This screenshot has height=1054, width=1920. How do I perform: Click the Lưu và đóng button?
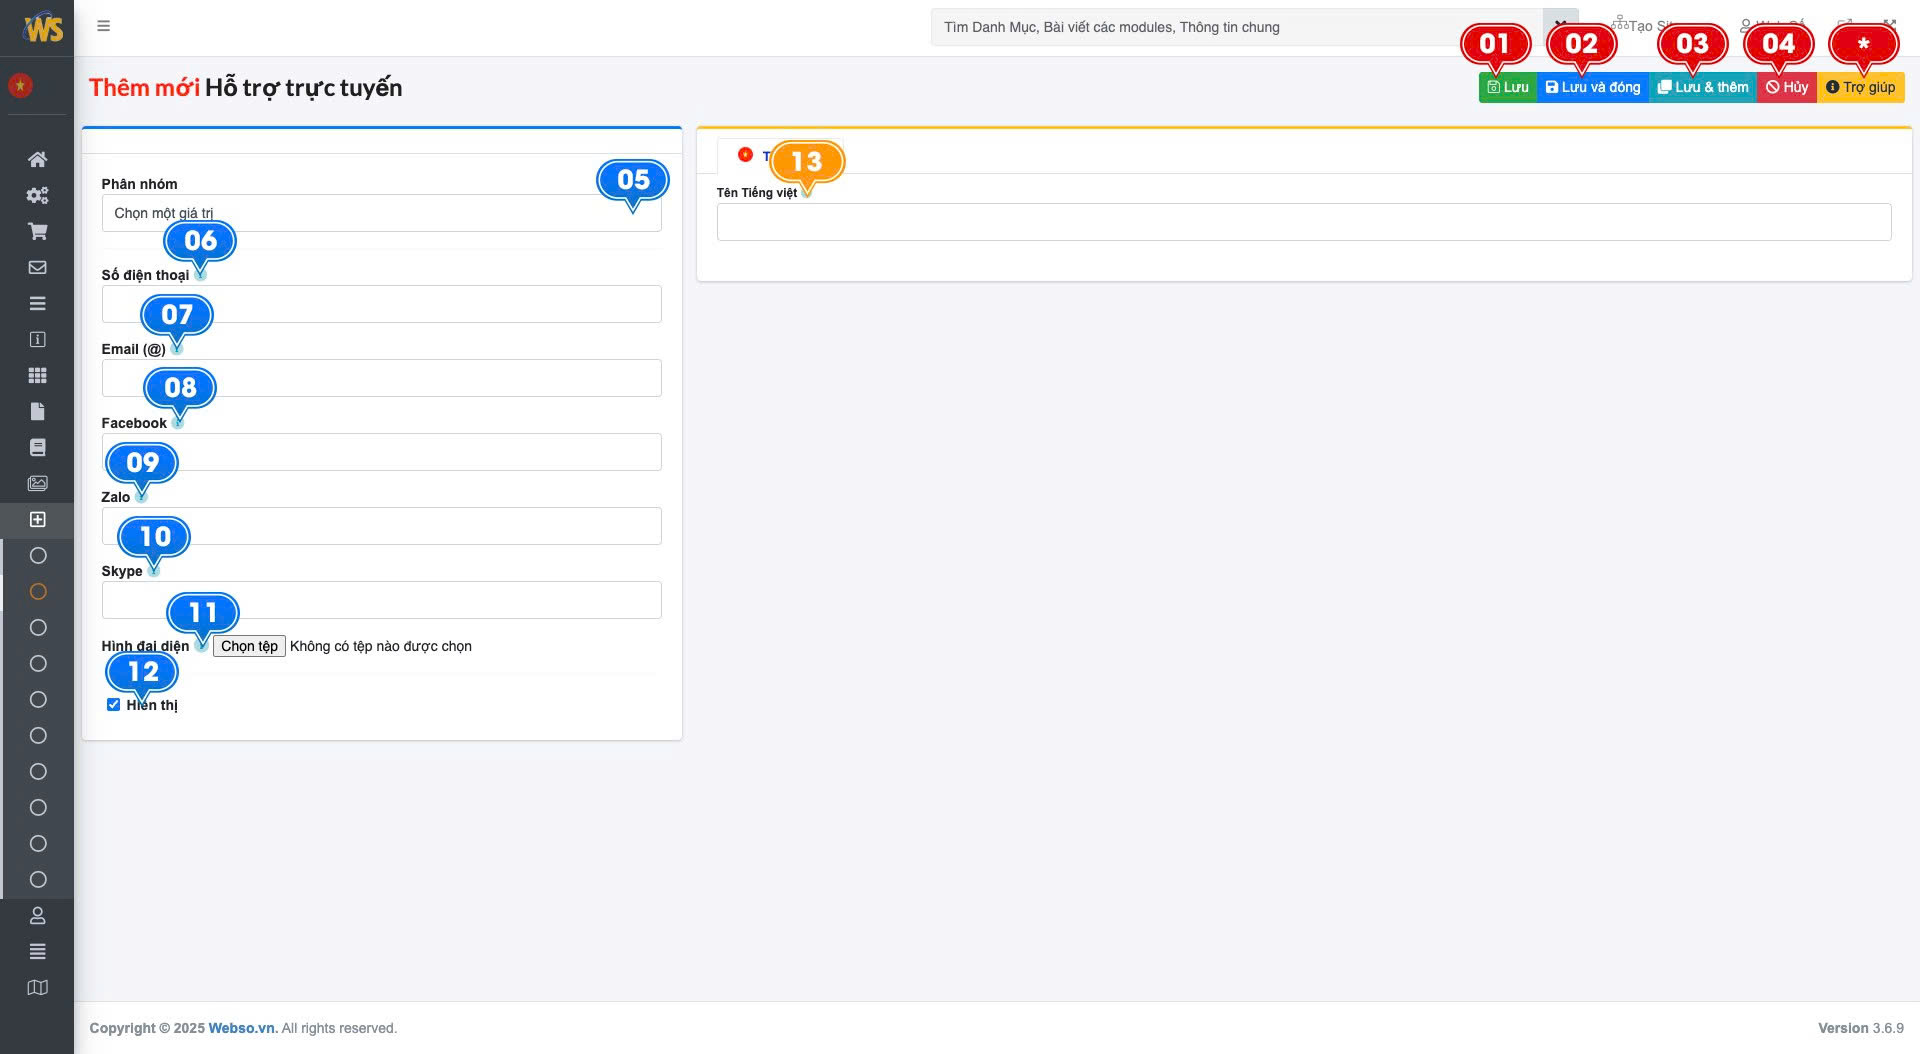(x=1592, y=87)
